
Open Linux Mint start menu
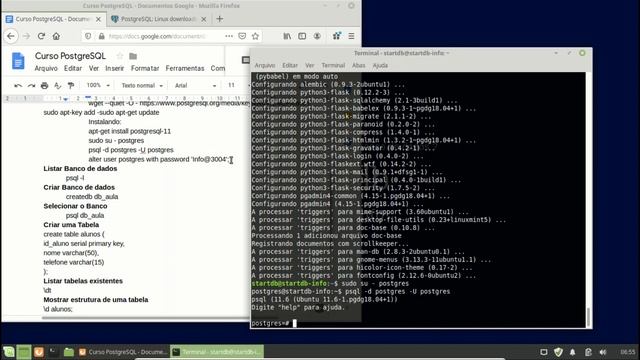click(x=9, y=352)
